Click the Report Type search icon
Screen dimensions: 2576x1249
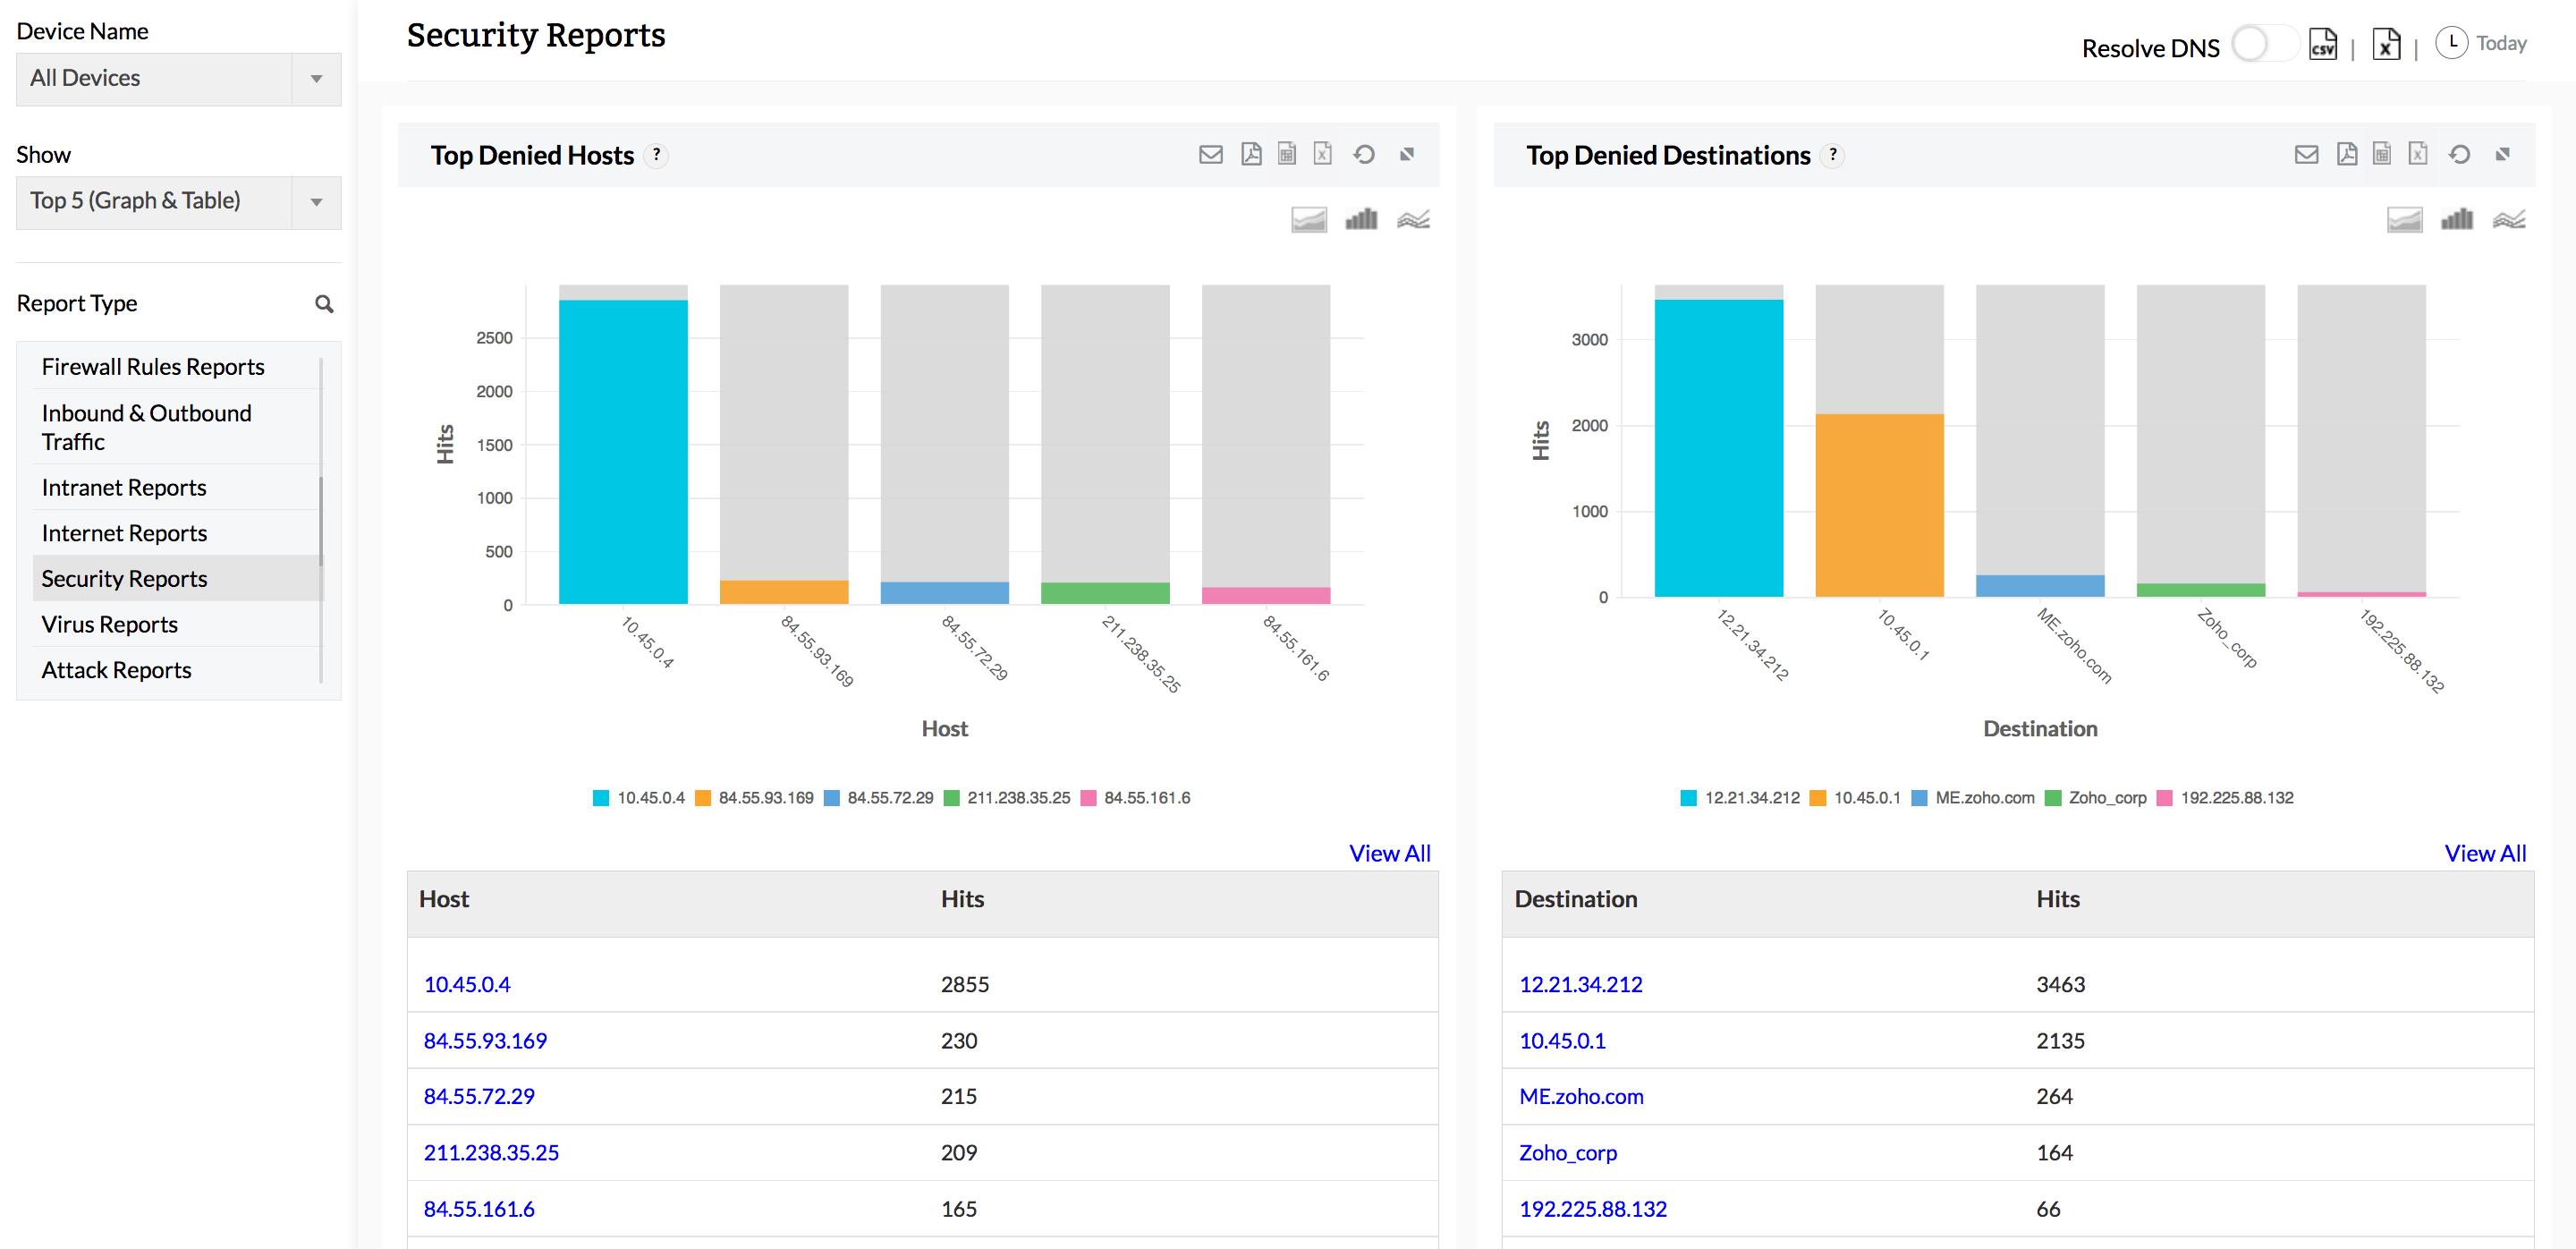pos(324,303)
